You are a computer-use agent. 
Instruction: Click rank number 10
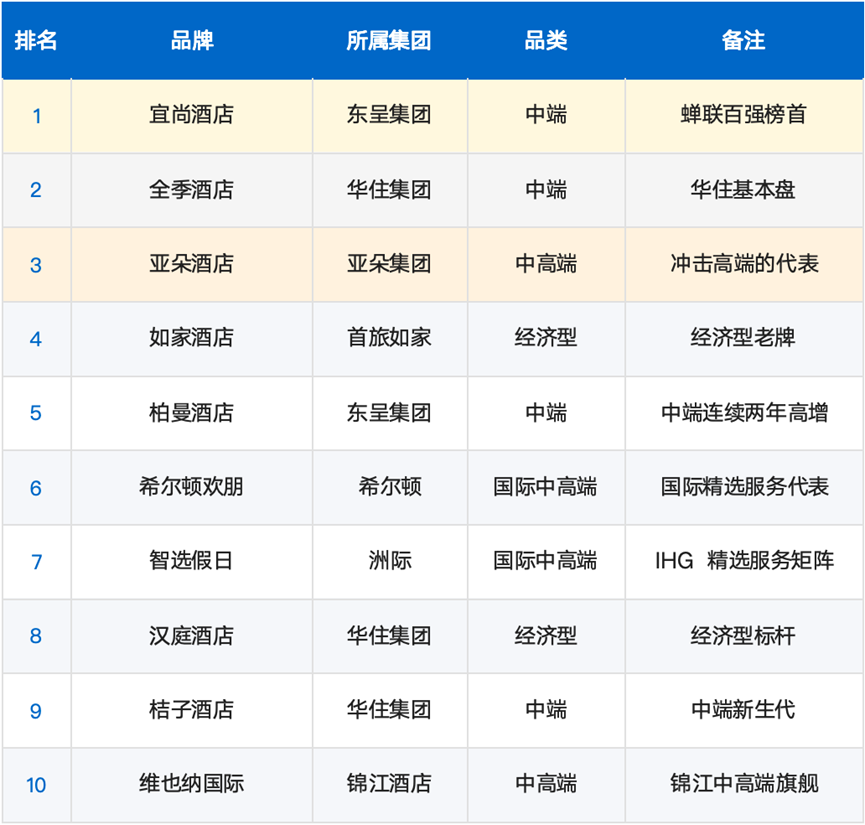tap(36, 785)
